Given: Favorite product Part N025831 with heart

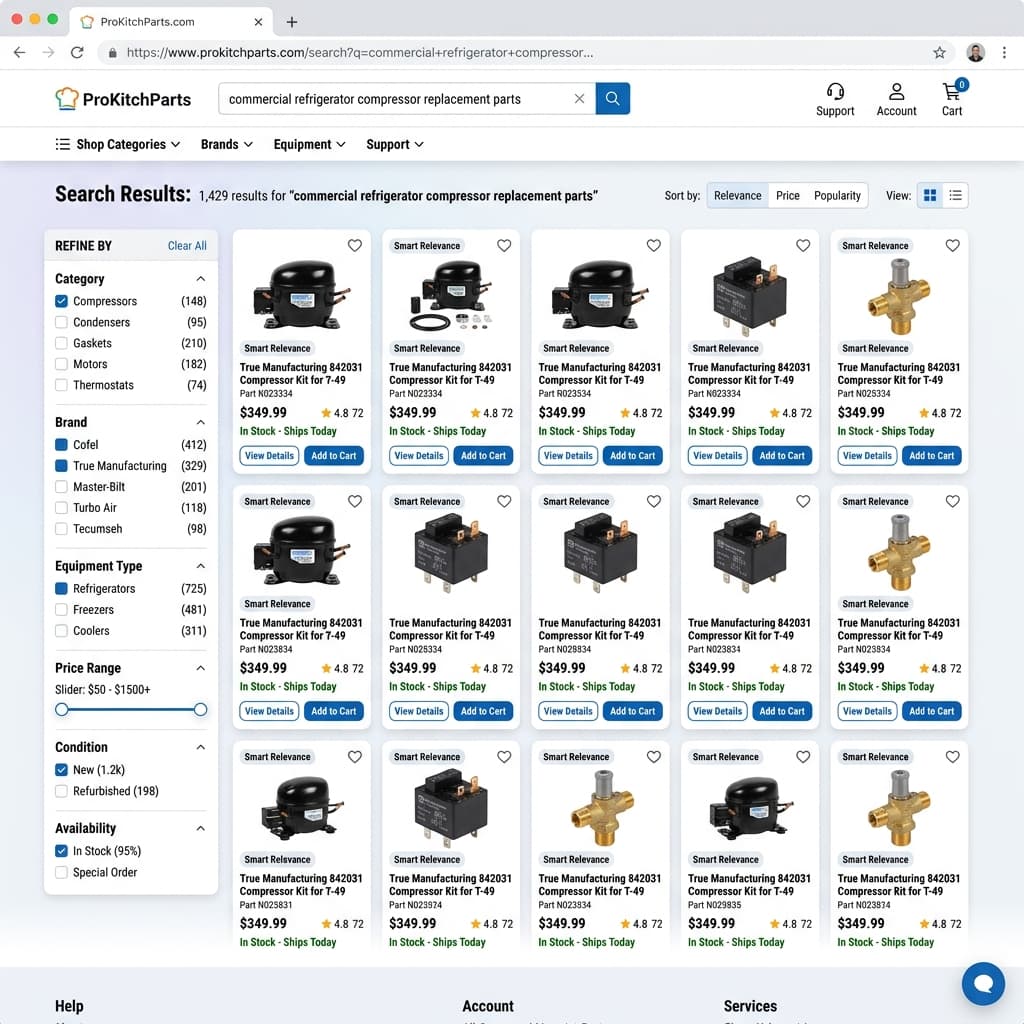Looking at the screenshot, I should tap(355, 756).
